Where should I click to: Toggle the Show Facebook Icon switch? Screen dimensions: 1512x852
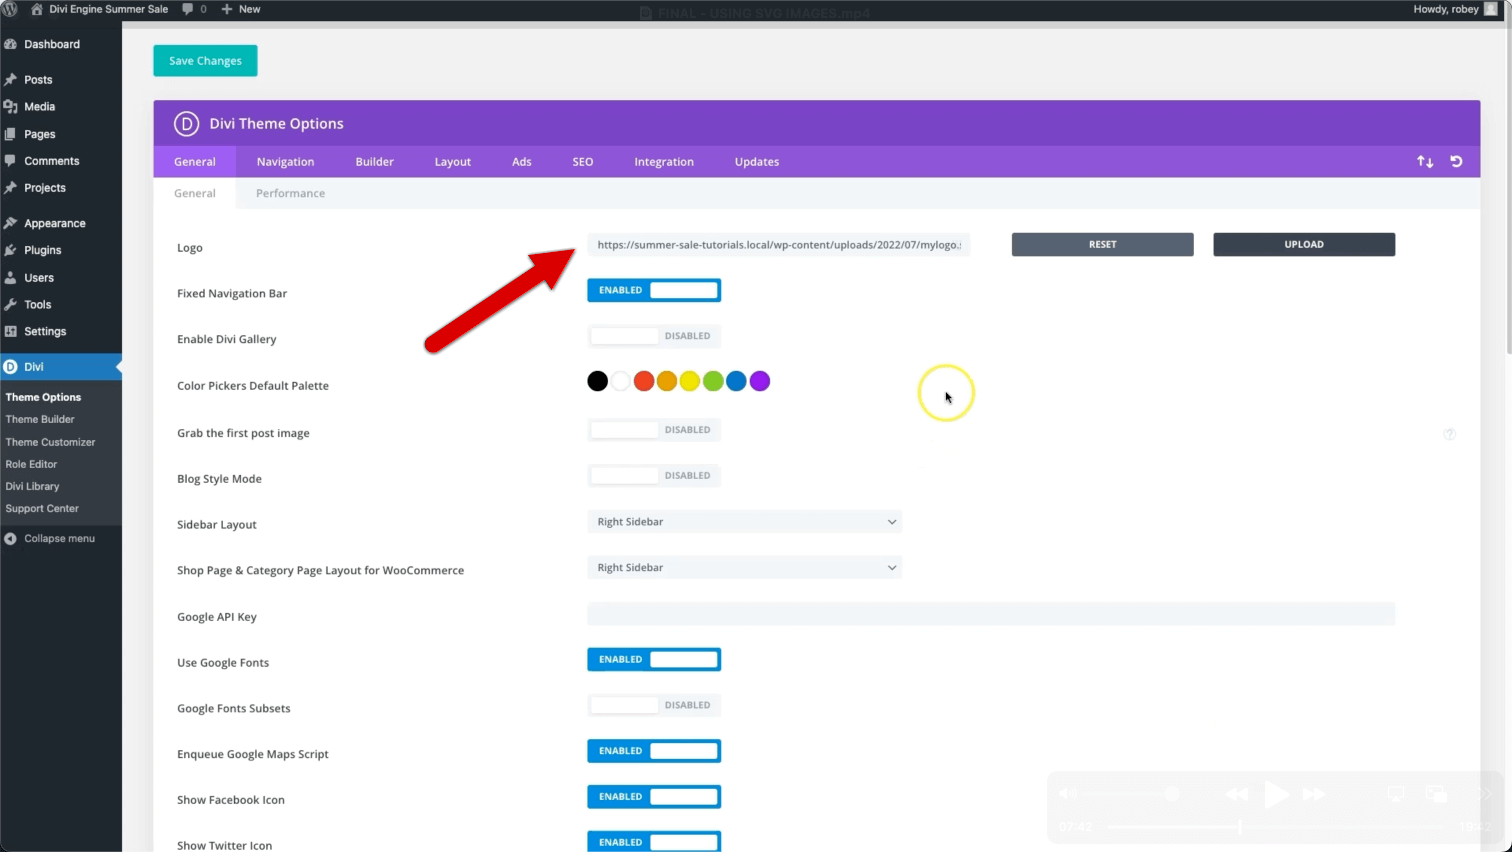(x=654, y=797)
